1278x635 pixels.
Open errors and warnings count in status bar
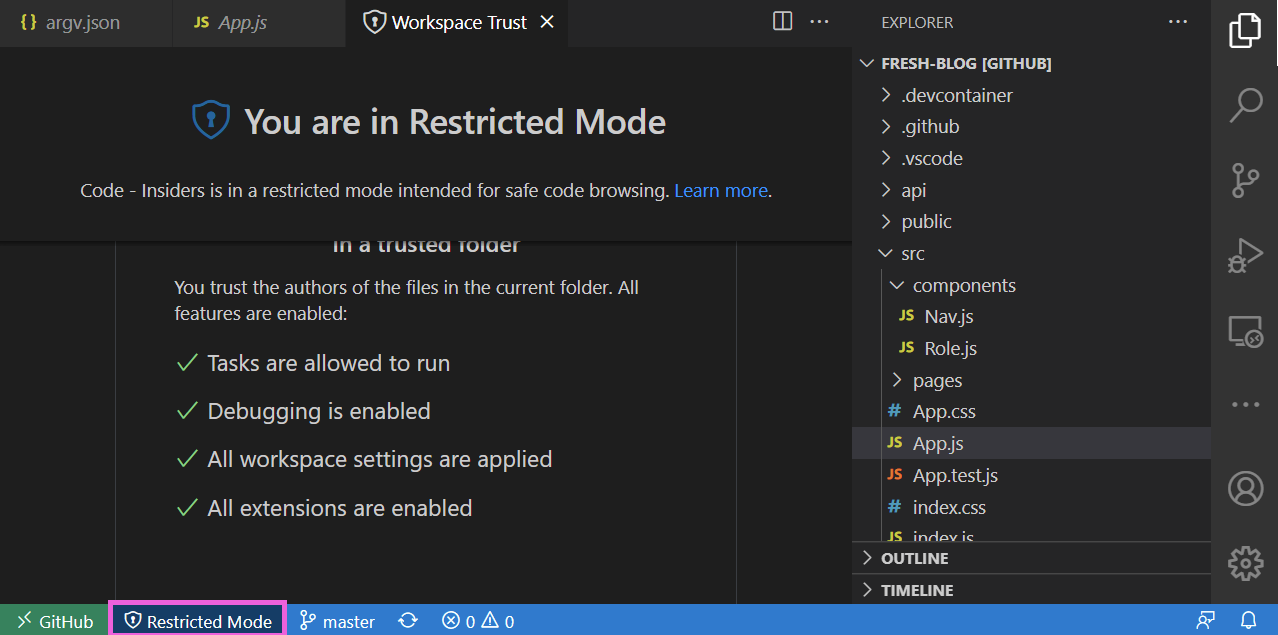pos(478,621)
